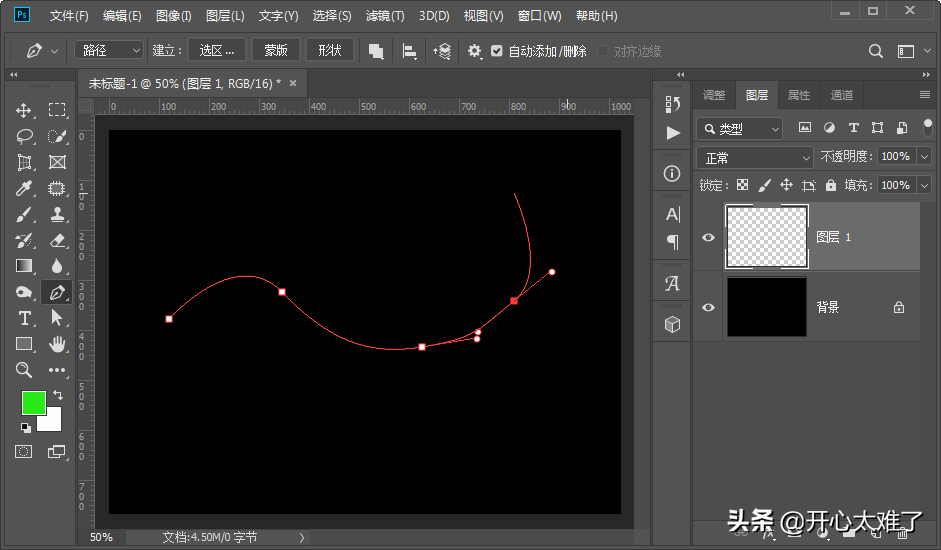Click white background color swatch

(52, 422)
